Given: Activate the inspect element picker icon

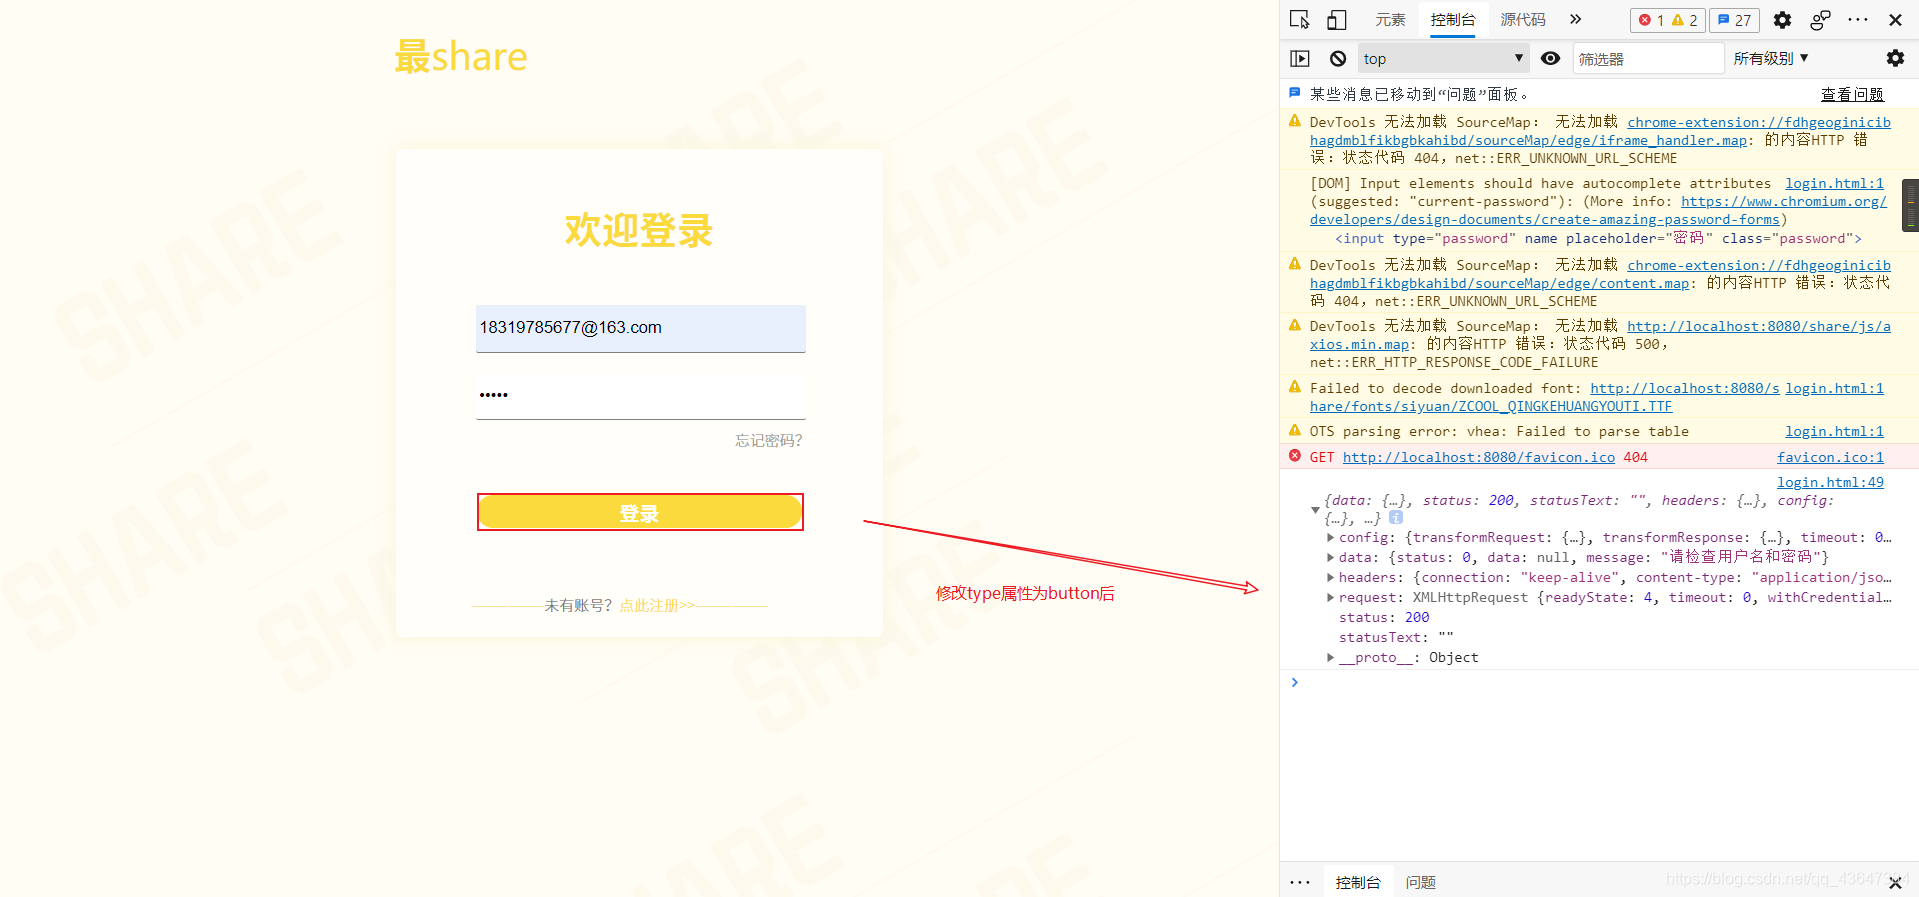Looking at the screenshot, I should pyautogui.click(x=1299, y=19).
